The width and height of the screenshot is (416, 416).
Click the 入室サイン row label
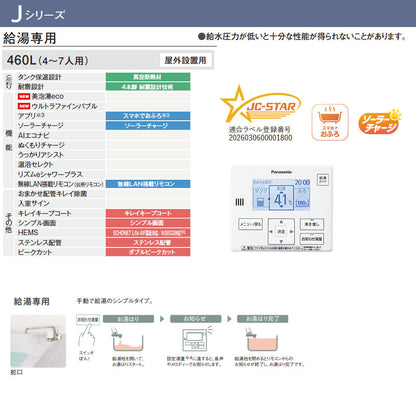pos(34,203)
